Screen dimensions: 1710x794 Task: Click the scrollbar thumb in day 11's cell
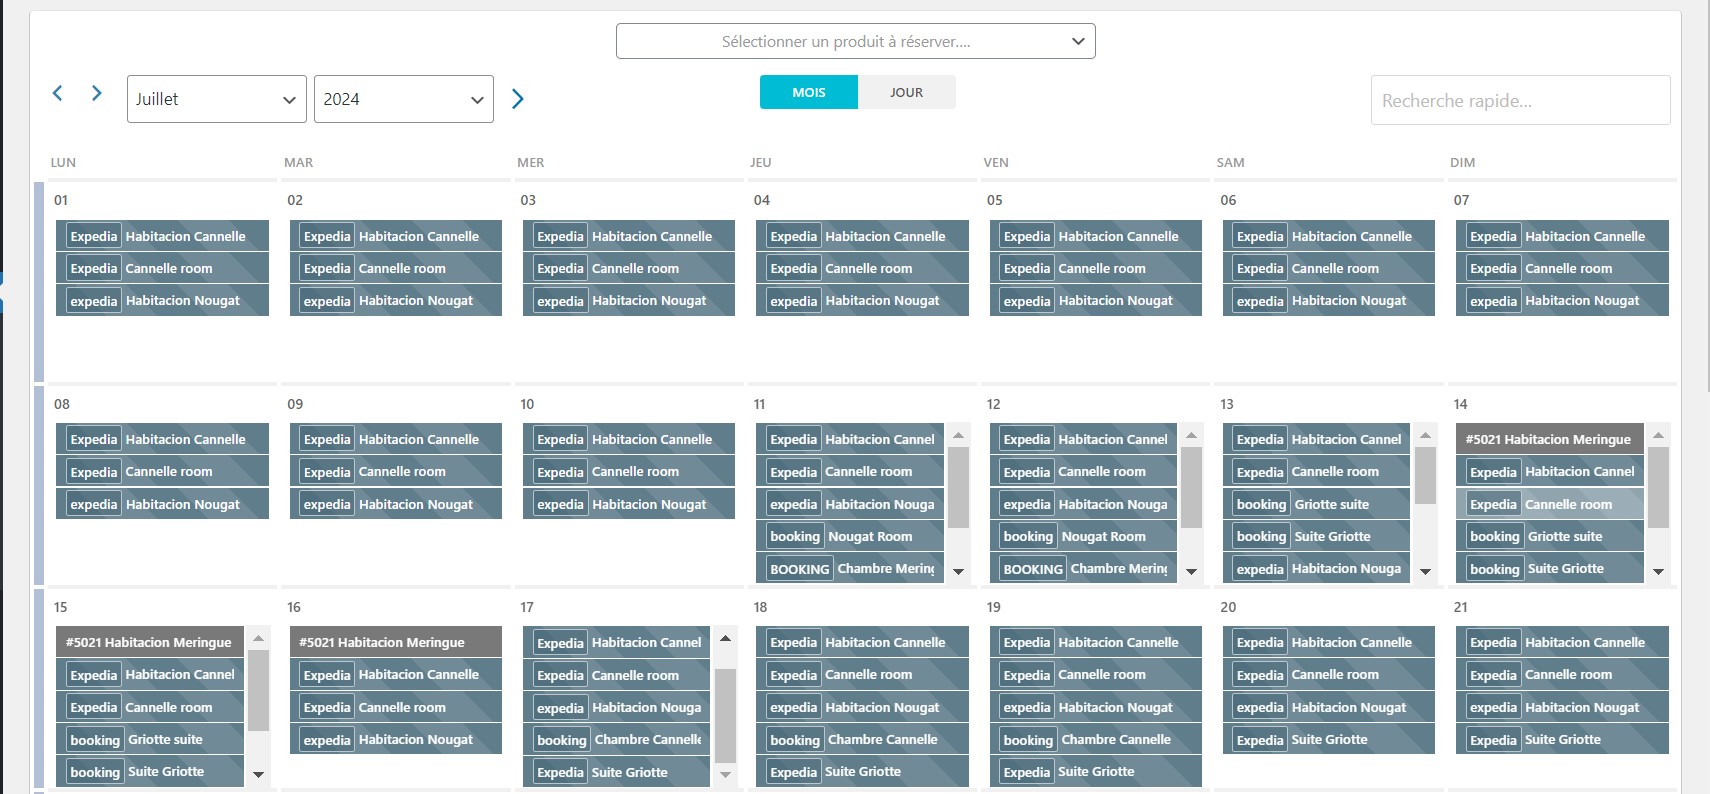[958, 487]
